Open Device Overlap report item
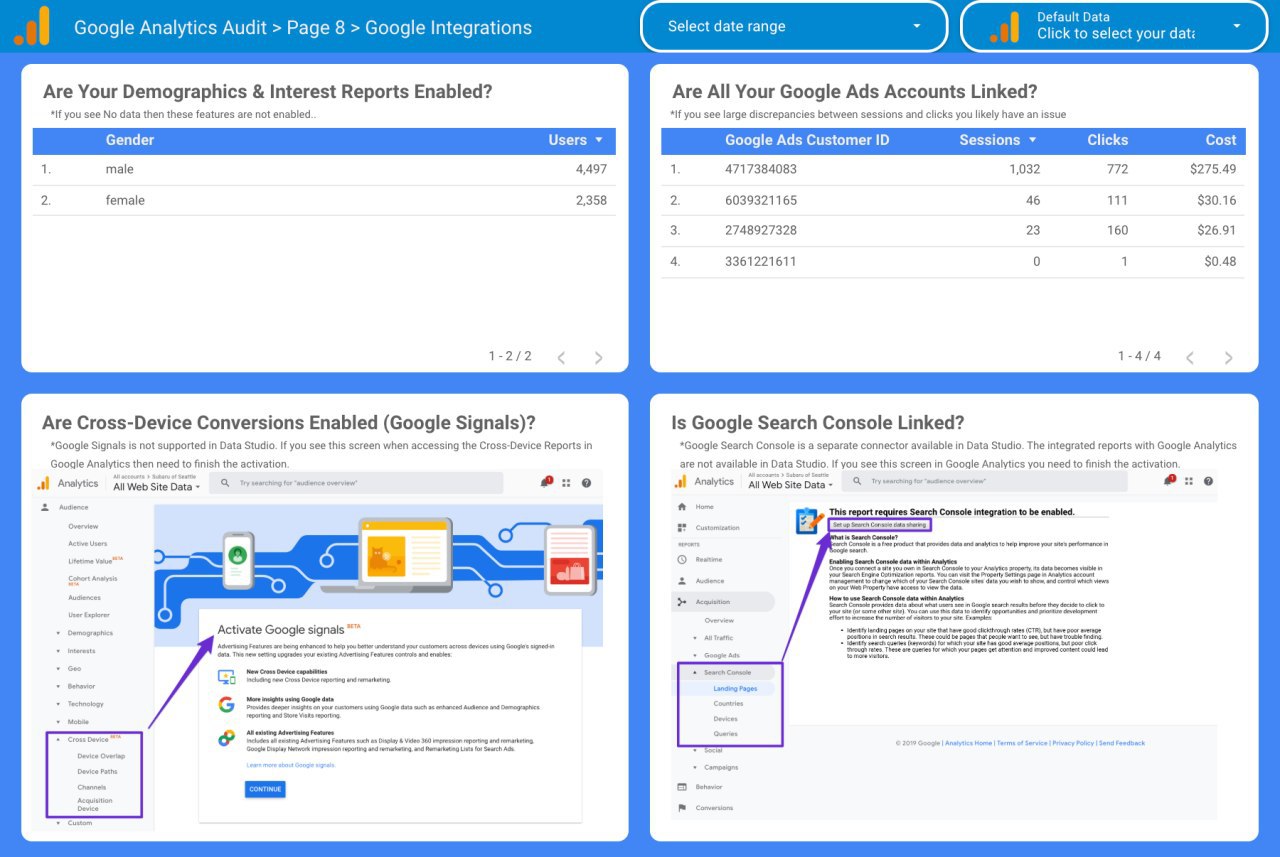1280x857 pixels. (x=101, y=756)
